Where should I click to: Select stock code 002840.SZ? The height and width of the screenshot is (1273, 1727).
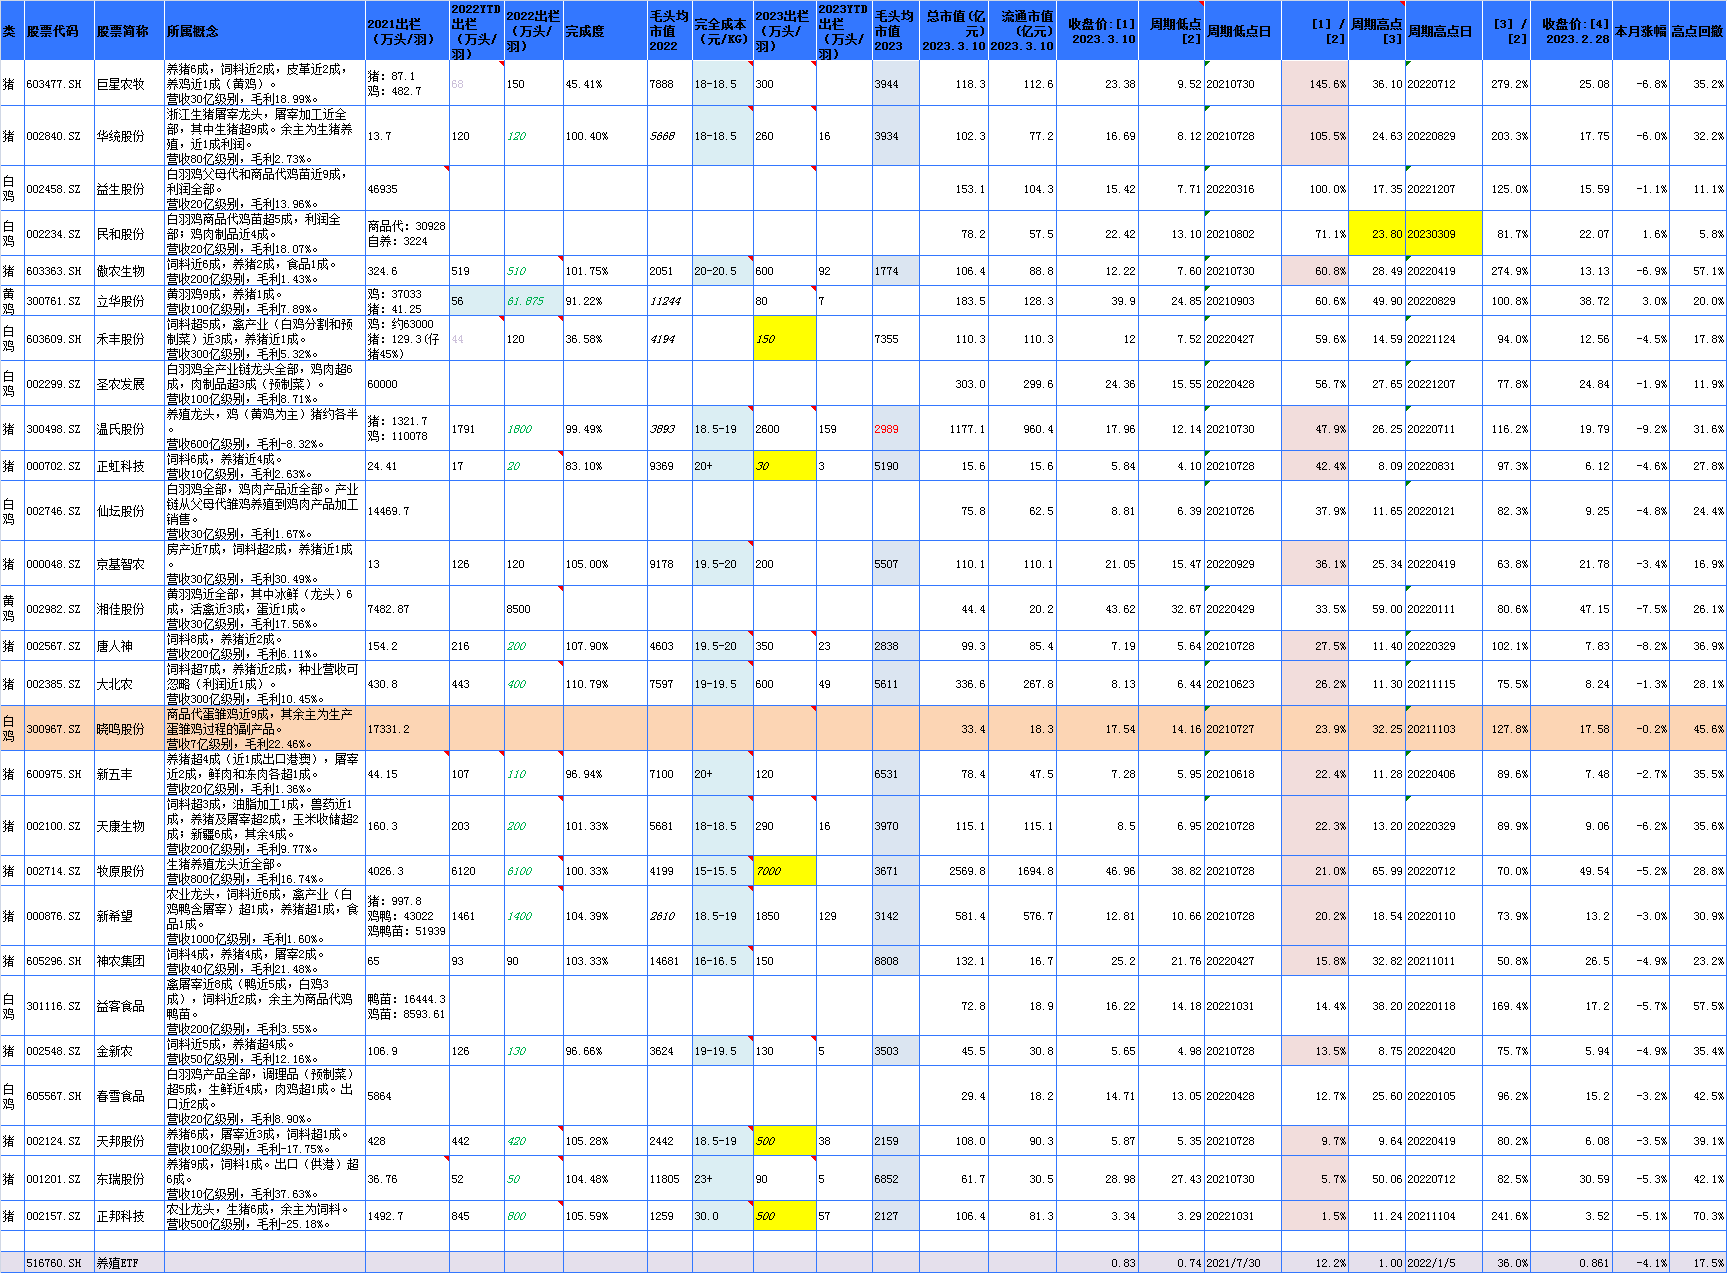tap(54, 136)
